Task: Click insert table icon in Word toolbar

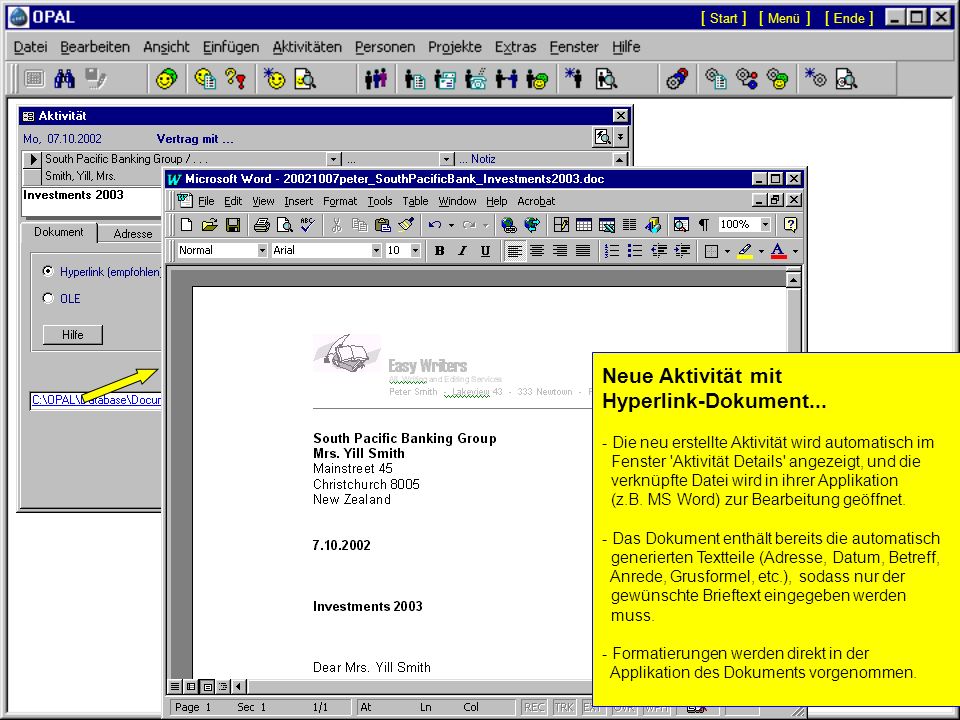Action: point(583,225)
